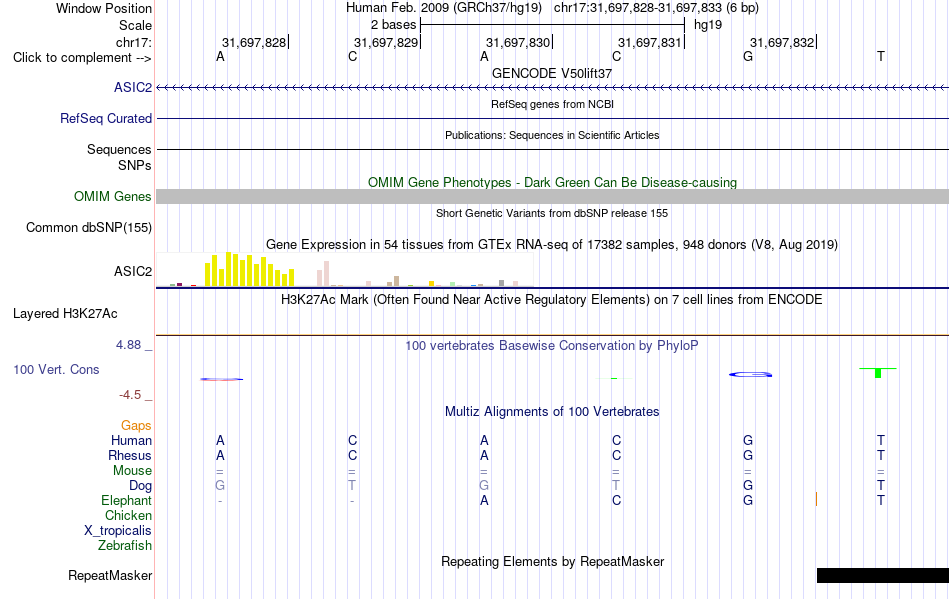
Task: Open the 100 Vert. Cons track label
Action: tap(56, 369)
